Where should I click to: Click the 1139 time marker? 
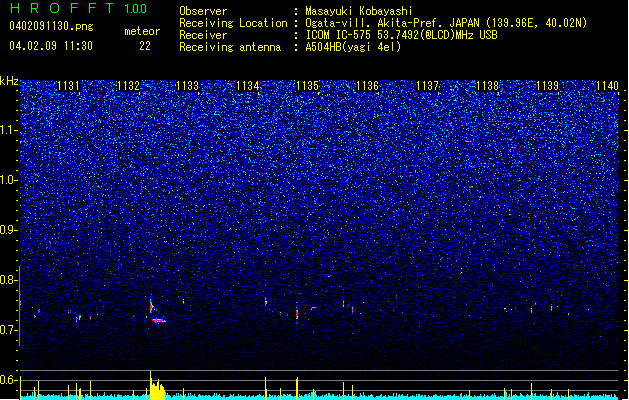pos(548,86)
